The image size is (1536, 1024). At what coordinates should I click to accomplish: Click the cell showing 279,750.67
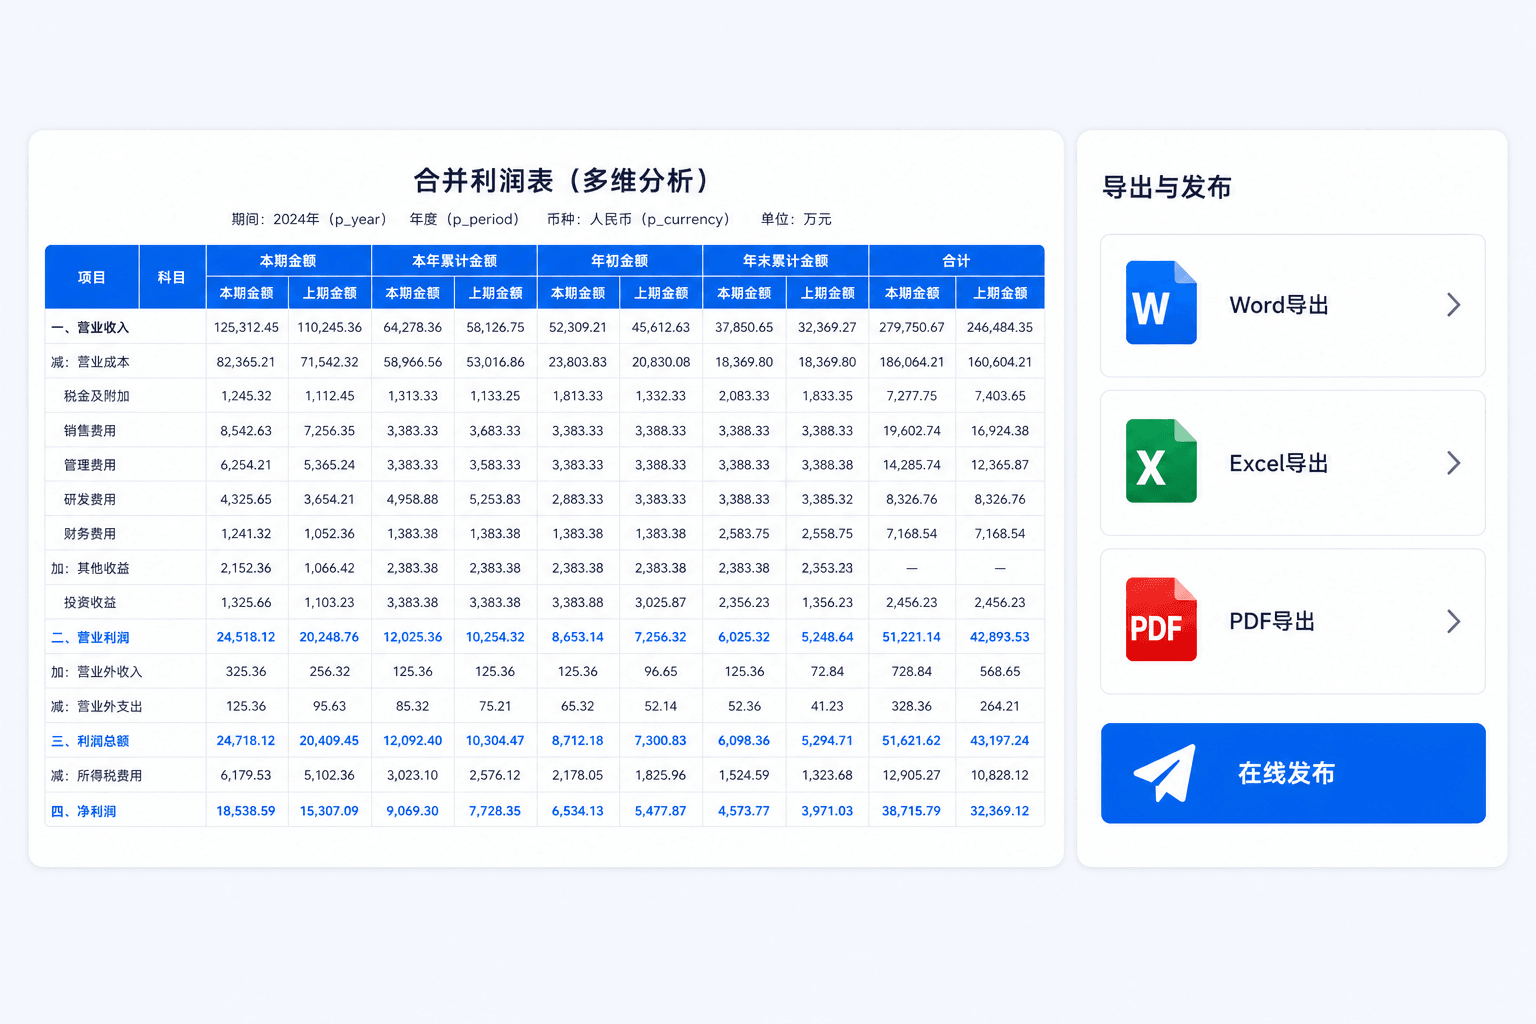[x=912, y=327]
